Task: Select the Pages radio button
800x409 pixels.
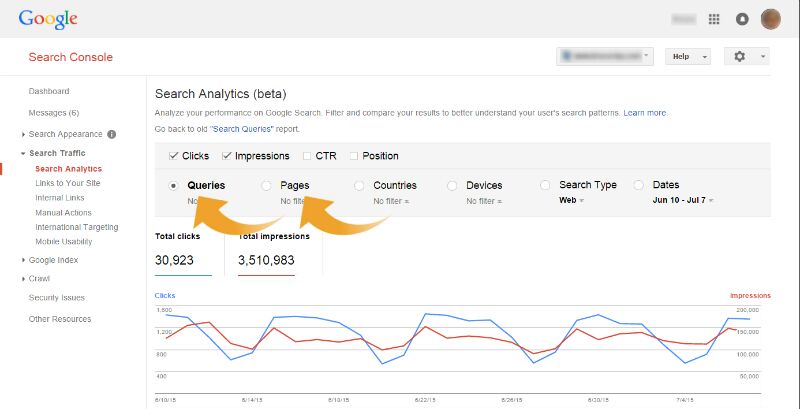Action: [266, 186]
